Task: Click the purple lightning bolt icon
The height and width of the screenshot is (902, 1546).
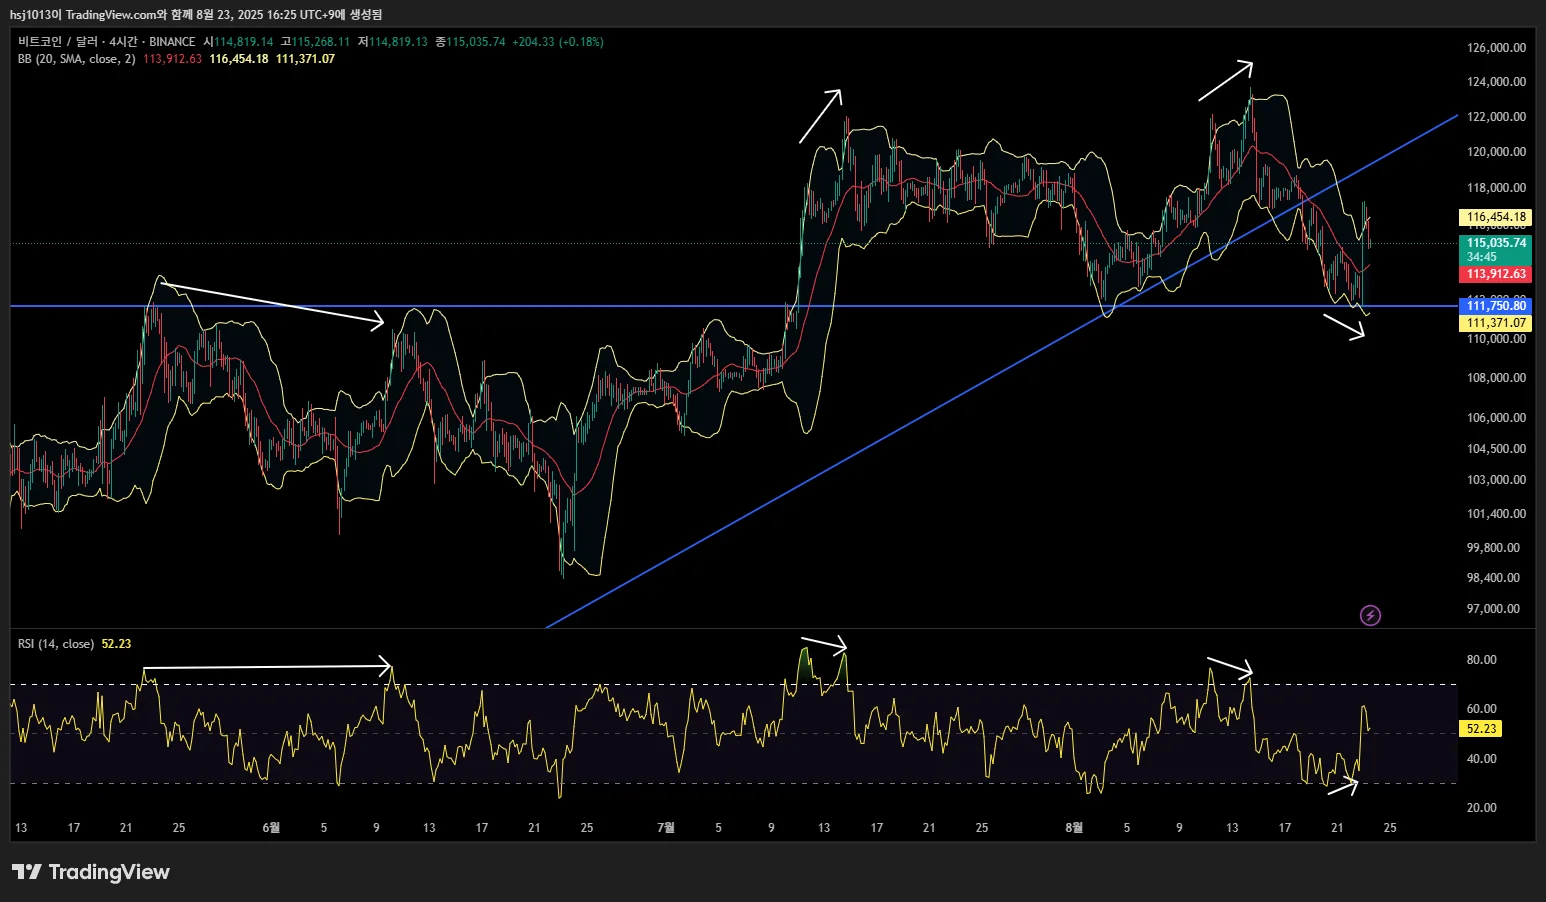Action: (x=1370, y=615)
